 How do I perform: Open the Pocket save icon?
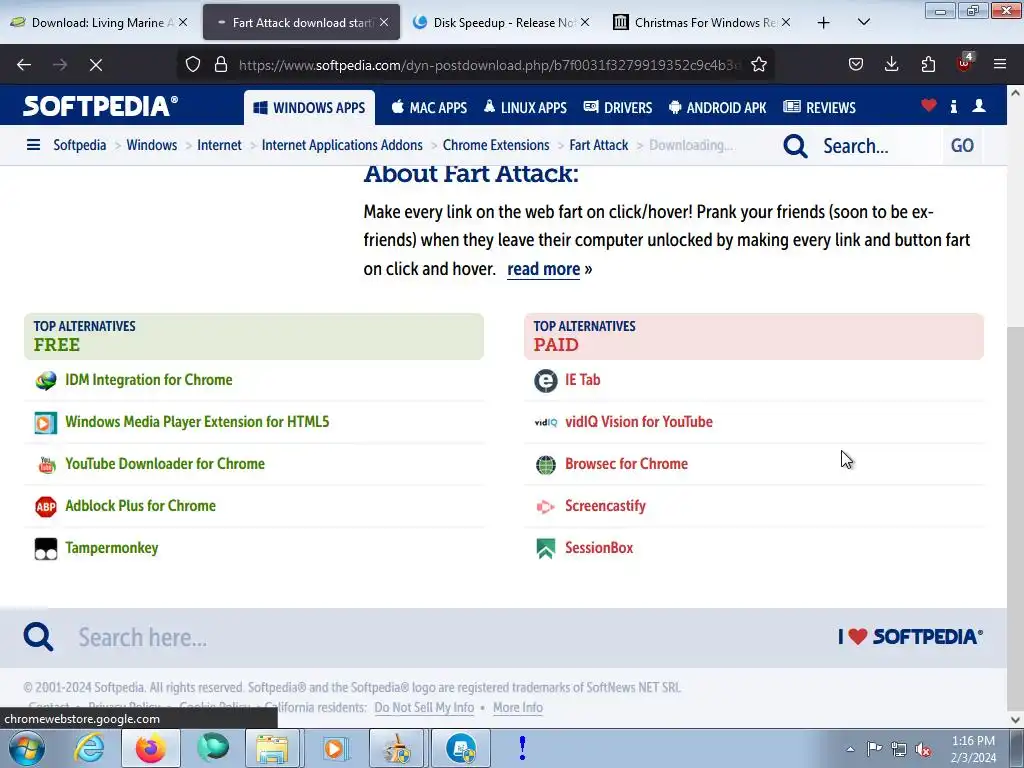[x=856, y=65]
